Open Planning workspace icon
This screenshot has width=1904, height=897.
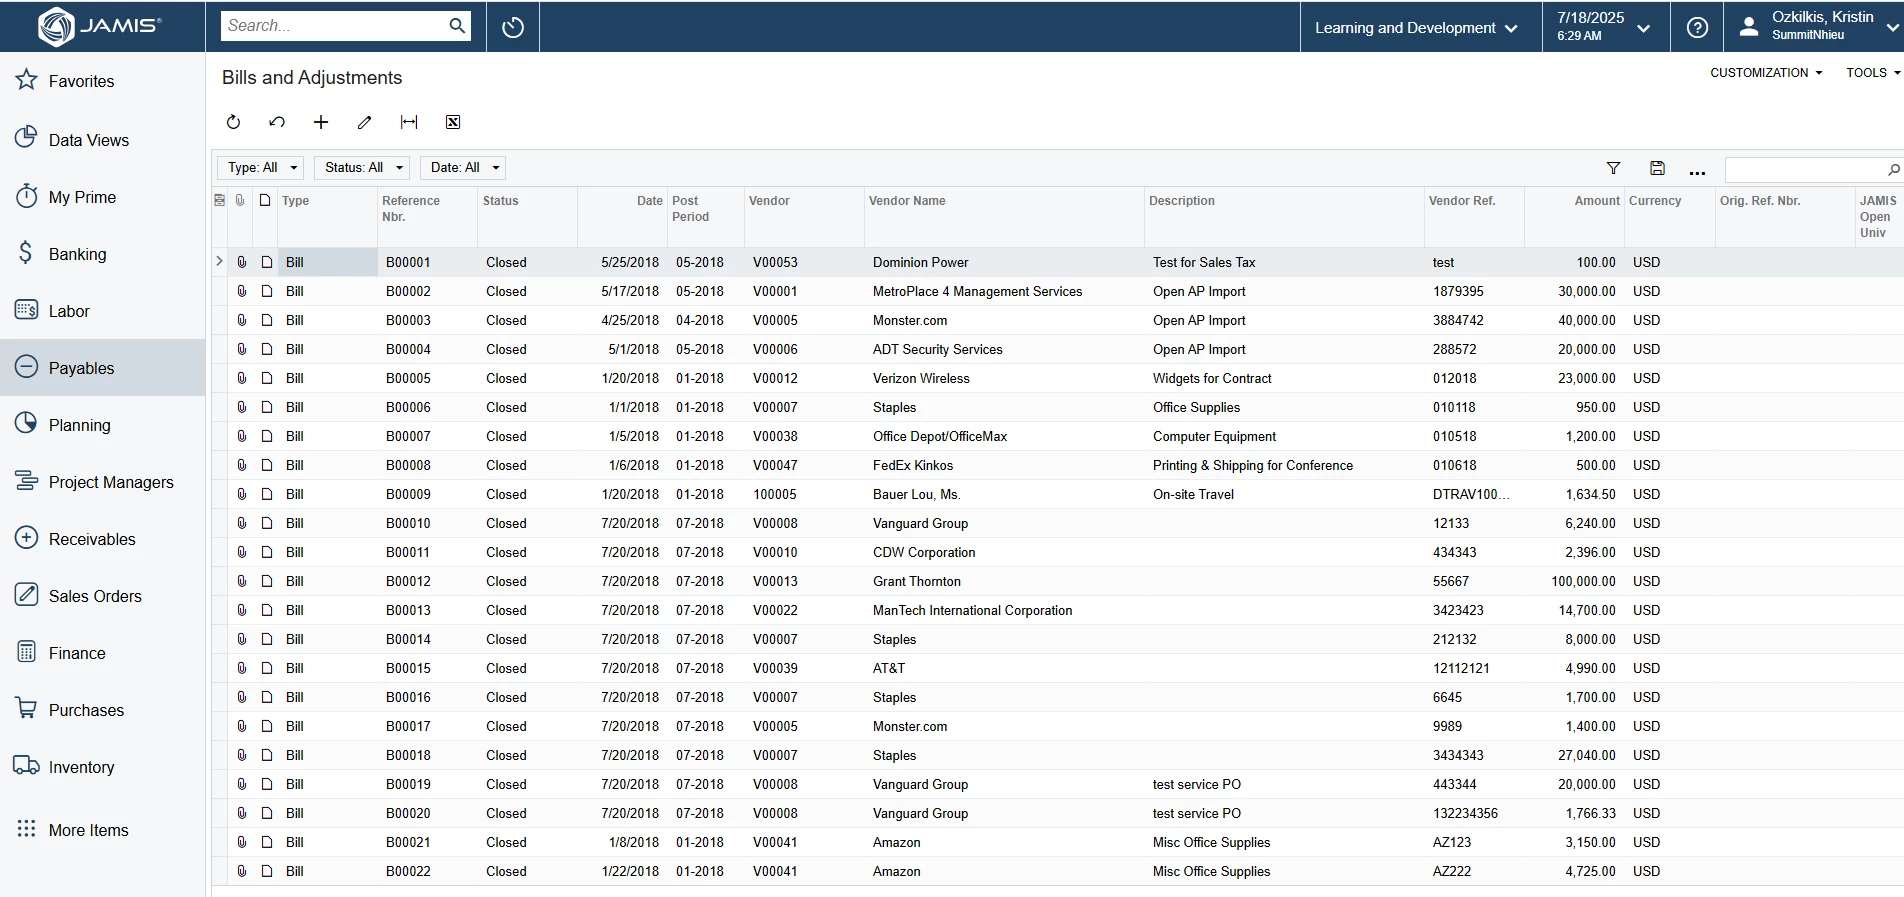tap(27, 424)
